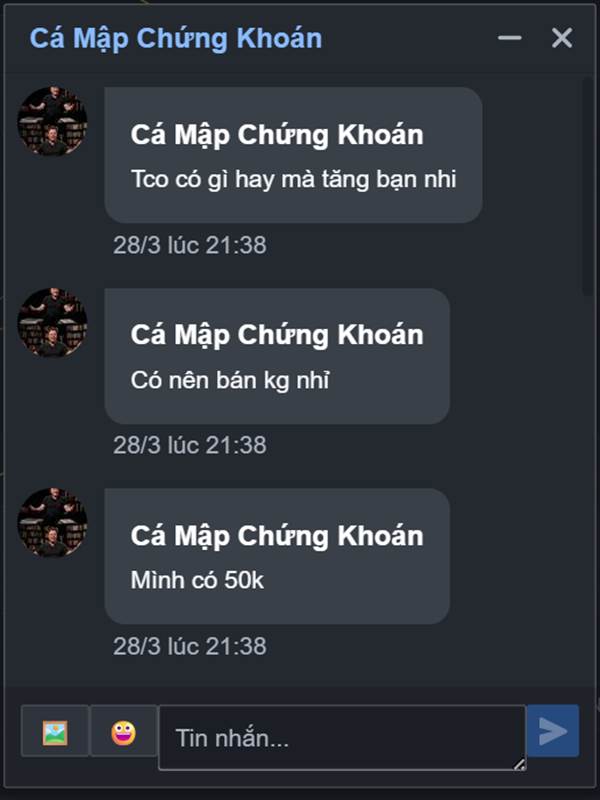Close the chat window
This screenshot has height=800, width=600.
562,38
